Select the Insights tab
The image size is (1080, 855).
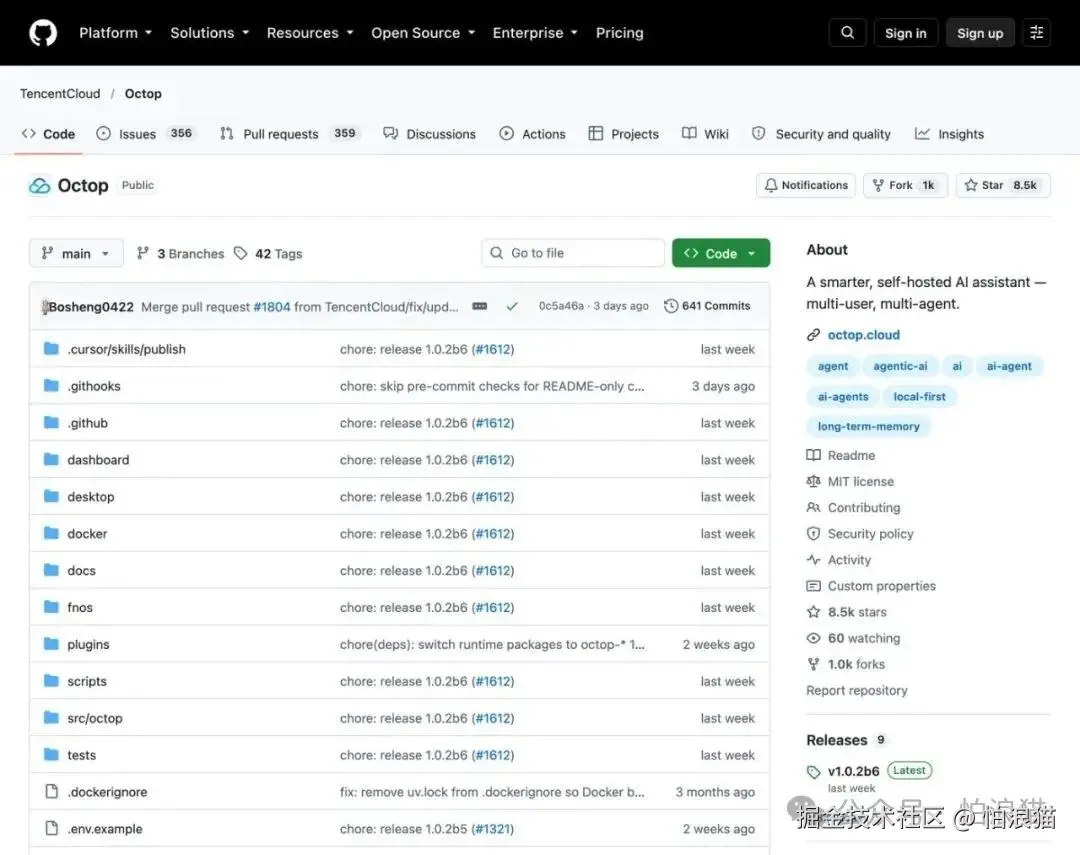tap(949, 134)
